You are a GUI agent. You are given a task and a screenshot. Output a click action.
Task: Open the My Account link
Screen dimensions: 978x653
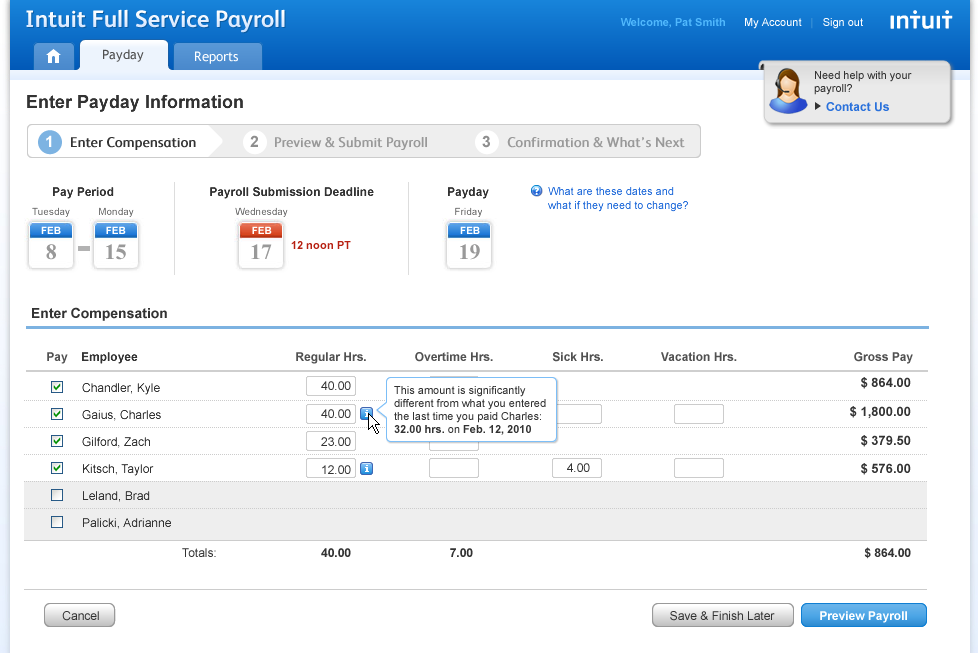tap(772, 22)
